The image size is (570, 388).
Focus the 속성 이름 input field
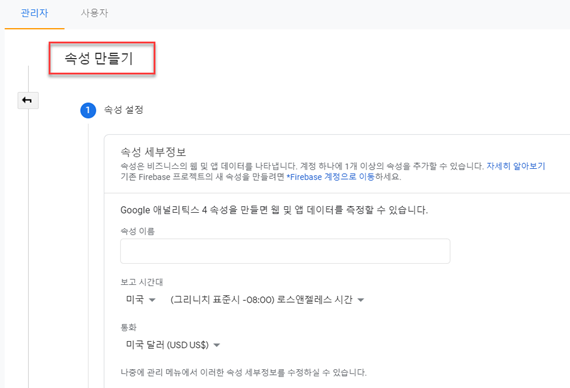tap(285, 251)
